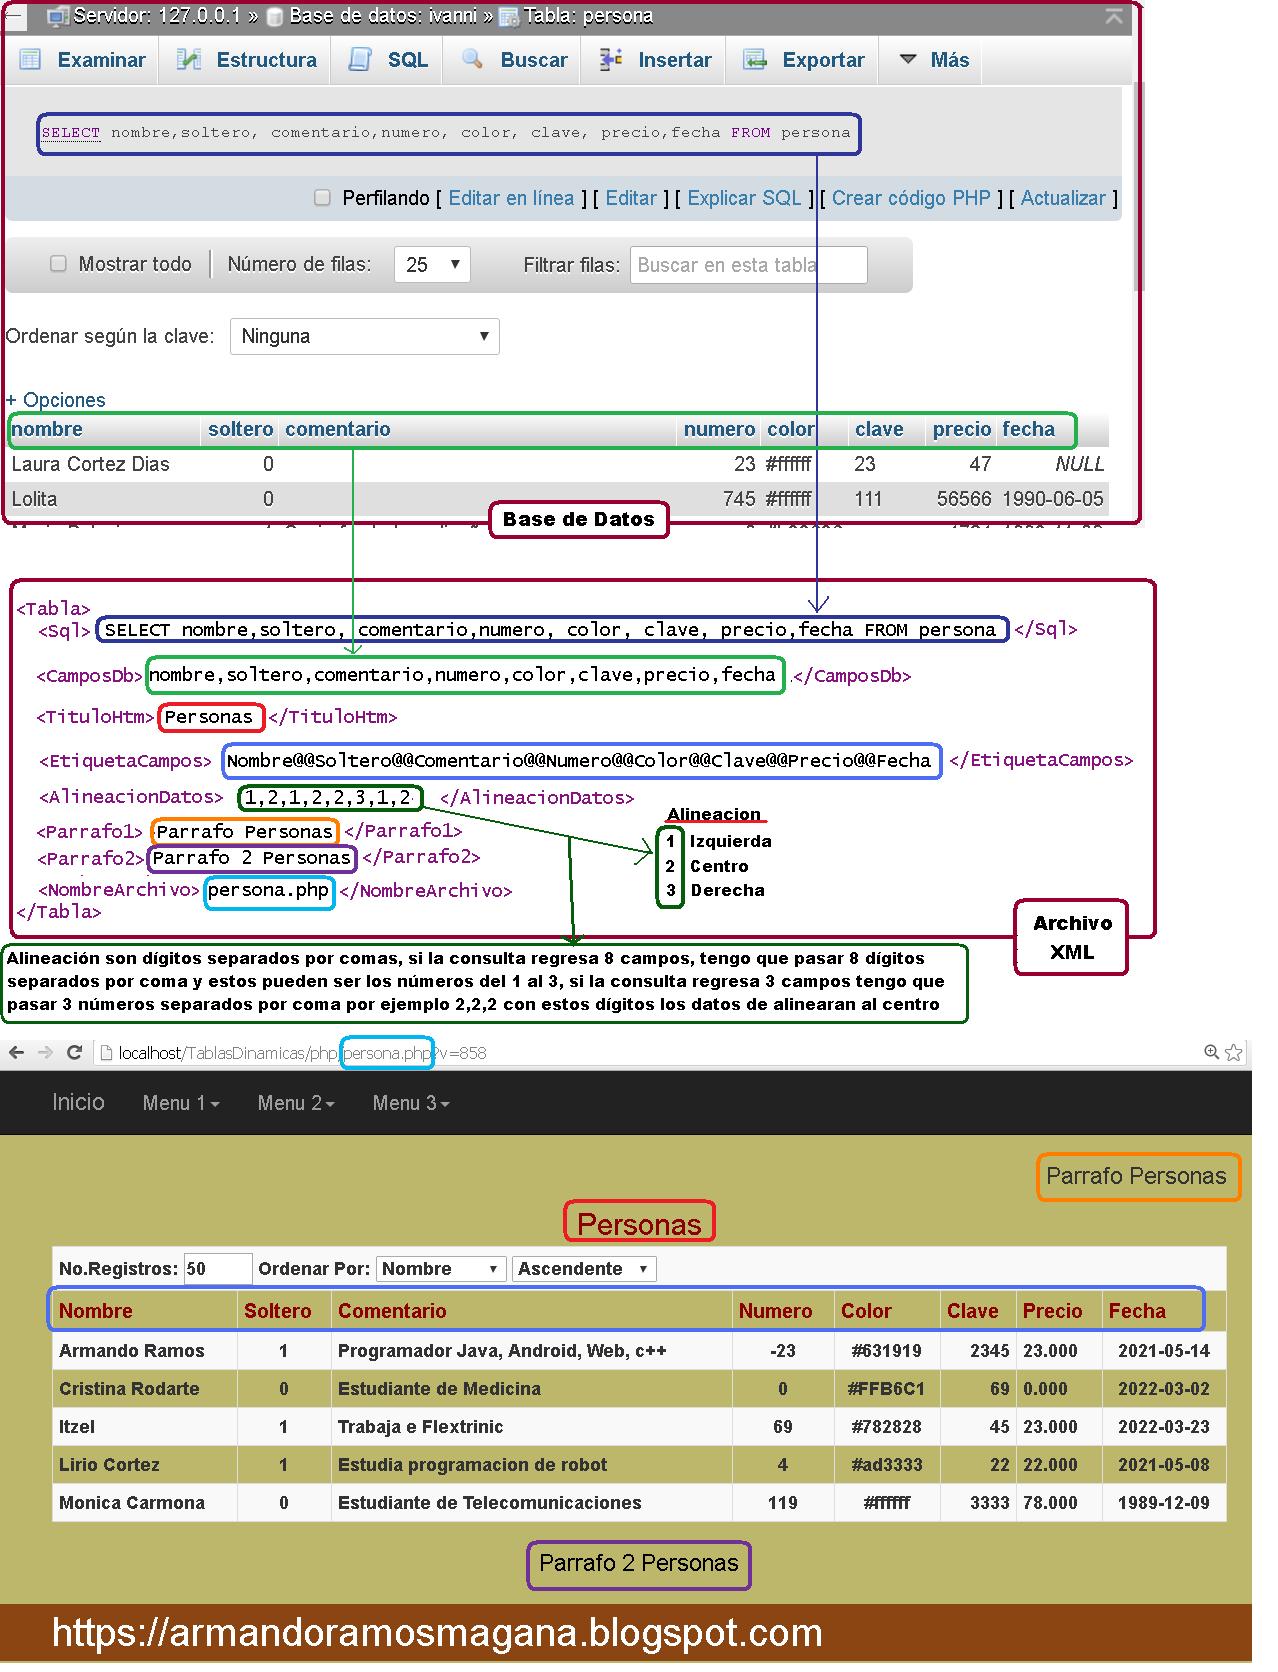Click the Comentario header in Personas table
Image resolution: width=1278 pixels, height=1672 pixels.
pos(392,1311)
